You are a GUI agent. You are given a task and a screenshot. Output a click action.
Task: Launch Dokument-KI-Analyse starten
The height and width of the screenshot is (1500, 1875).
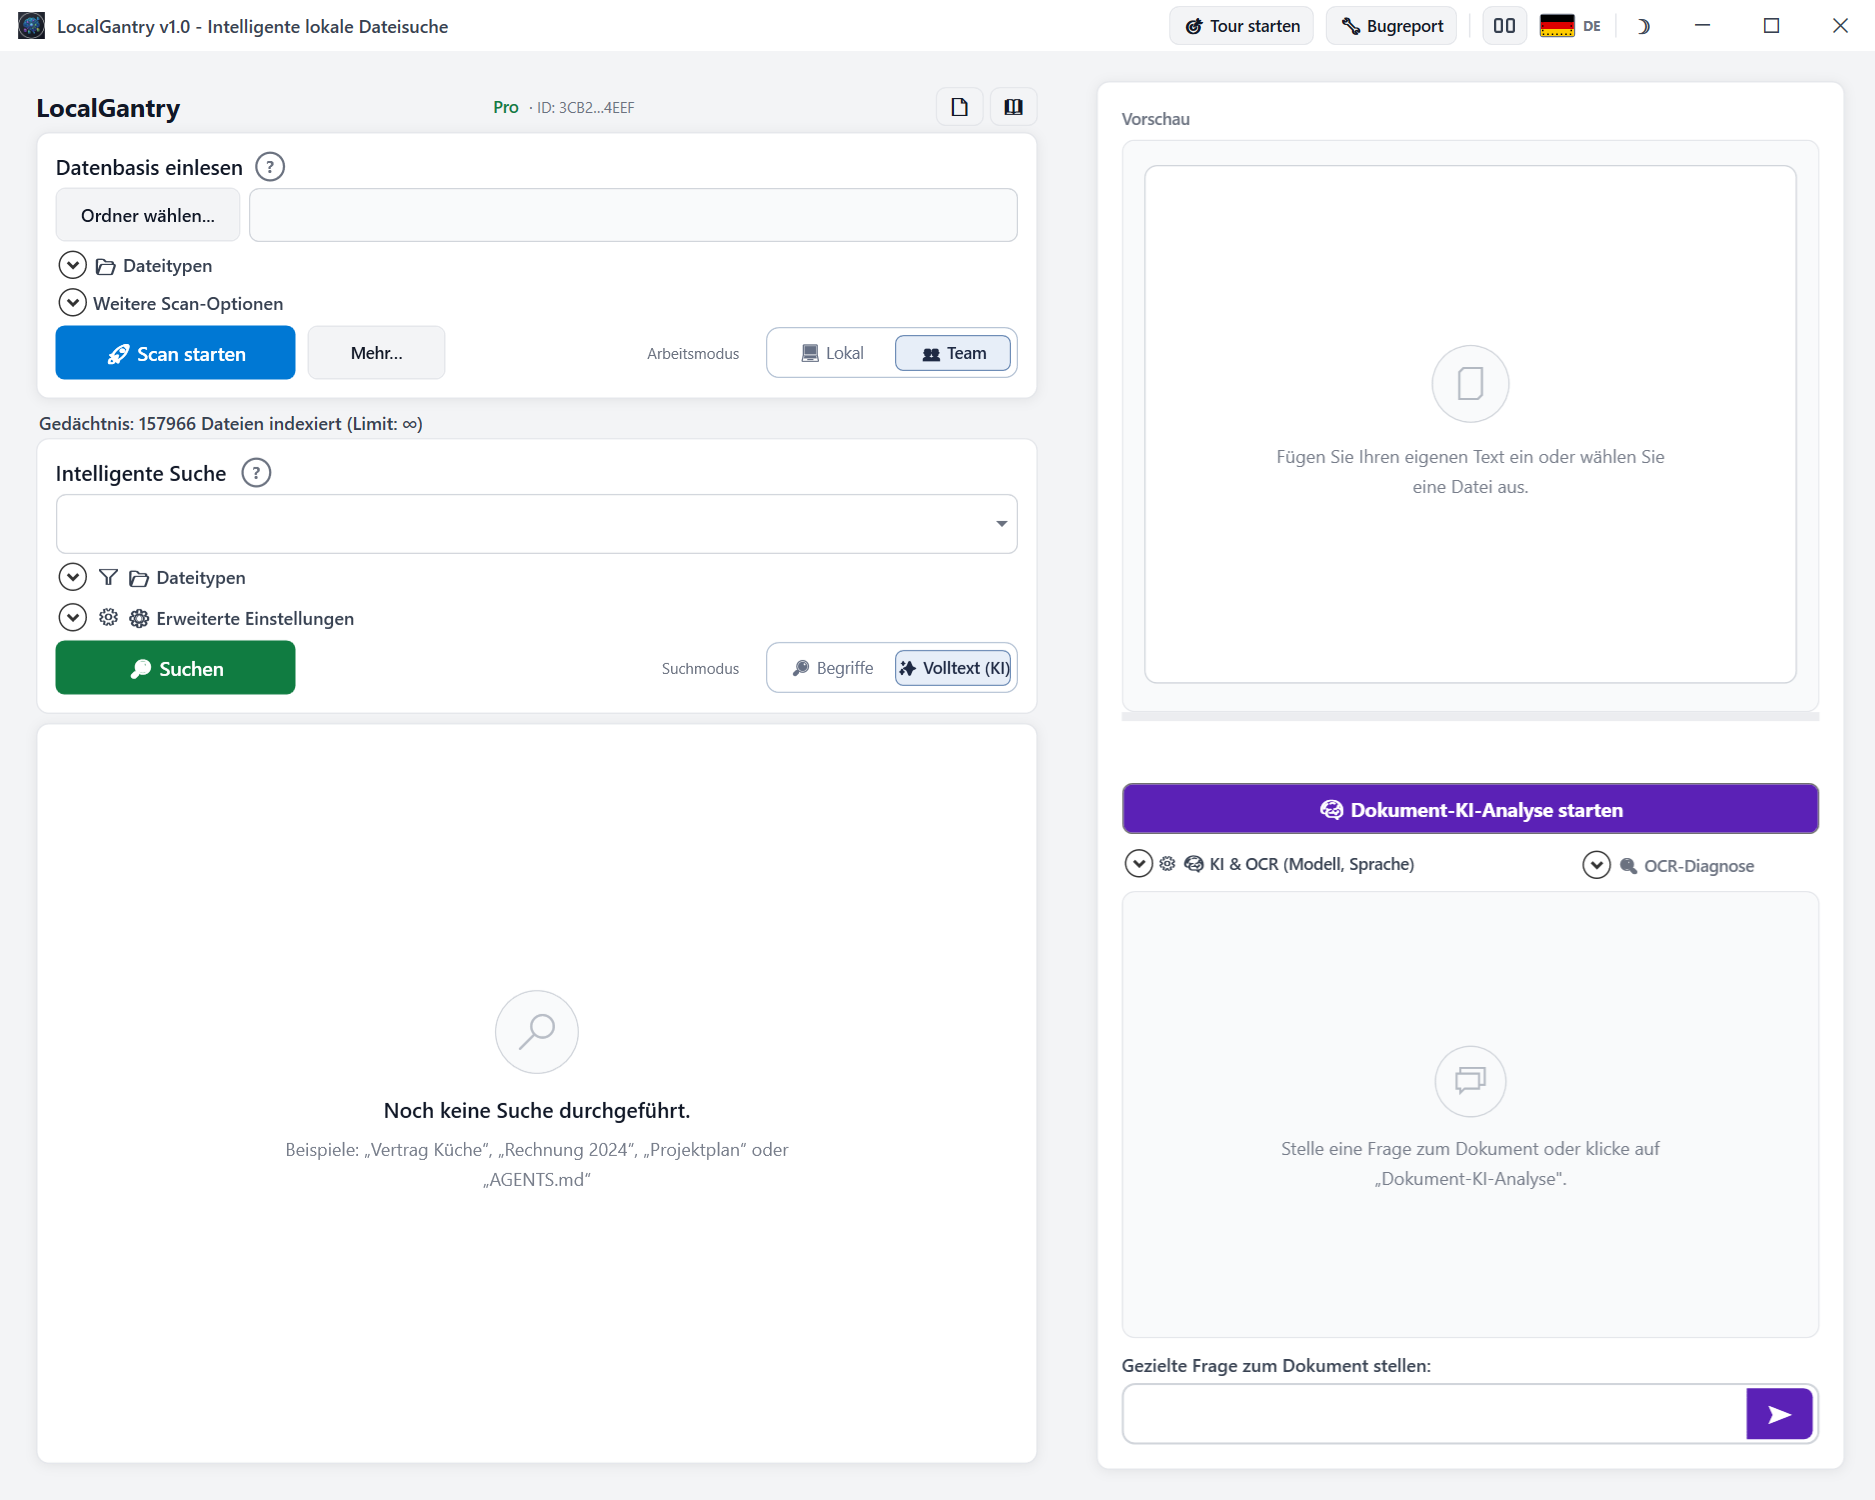click(x=1470, y=809)
